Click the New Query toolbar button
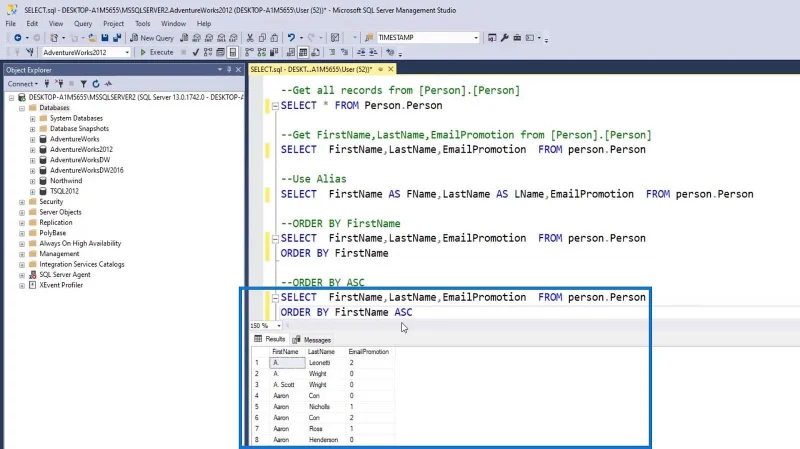Screen dimensions: 800x449 [152, 38]
